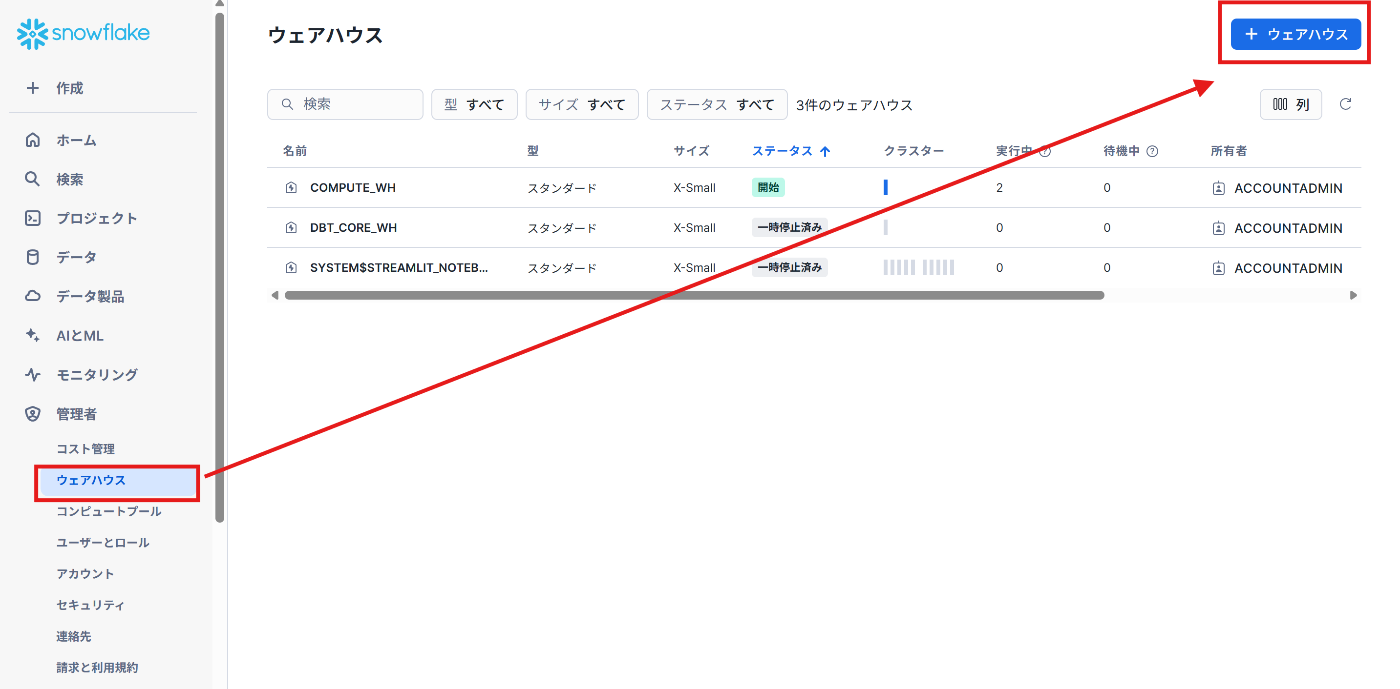Click the activity icon beside モニタリング
The width and height of the screenshot is (1400, 689).
pos(33,375)
